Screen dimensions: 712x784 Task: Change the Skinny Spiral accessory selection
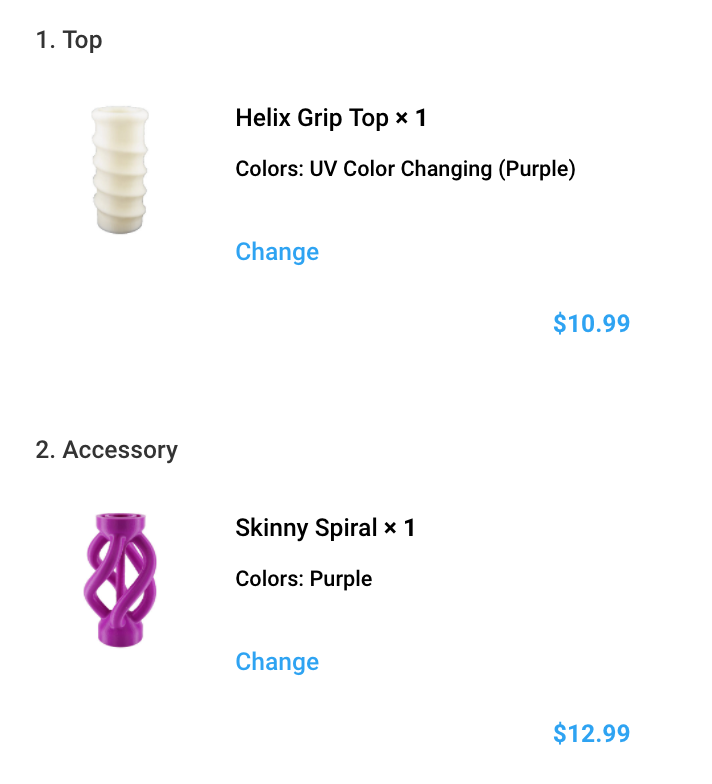(x=277, y=662)
